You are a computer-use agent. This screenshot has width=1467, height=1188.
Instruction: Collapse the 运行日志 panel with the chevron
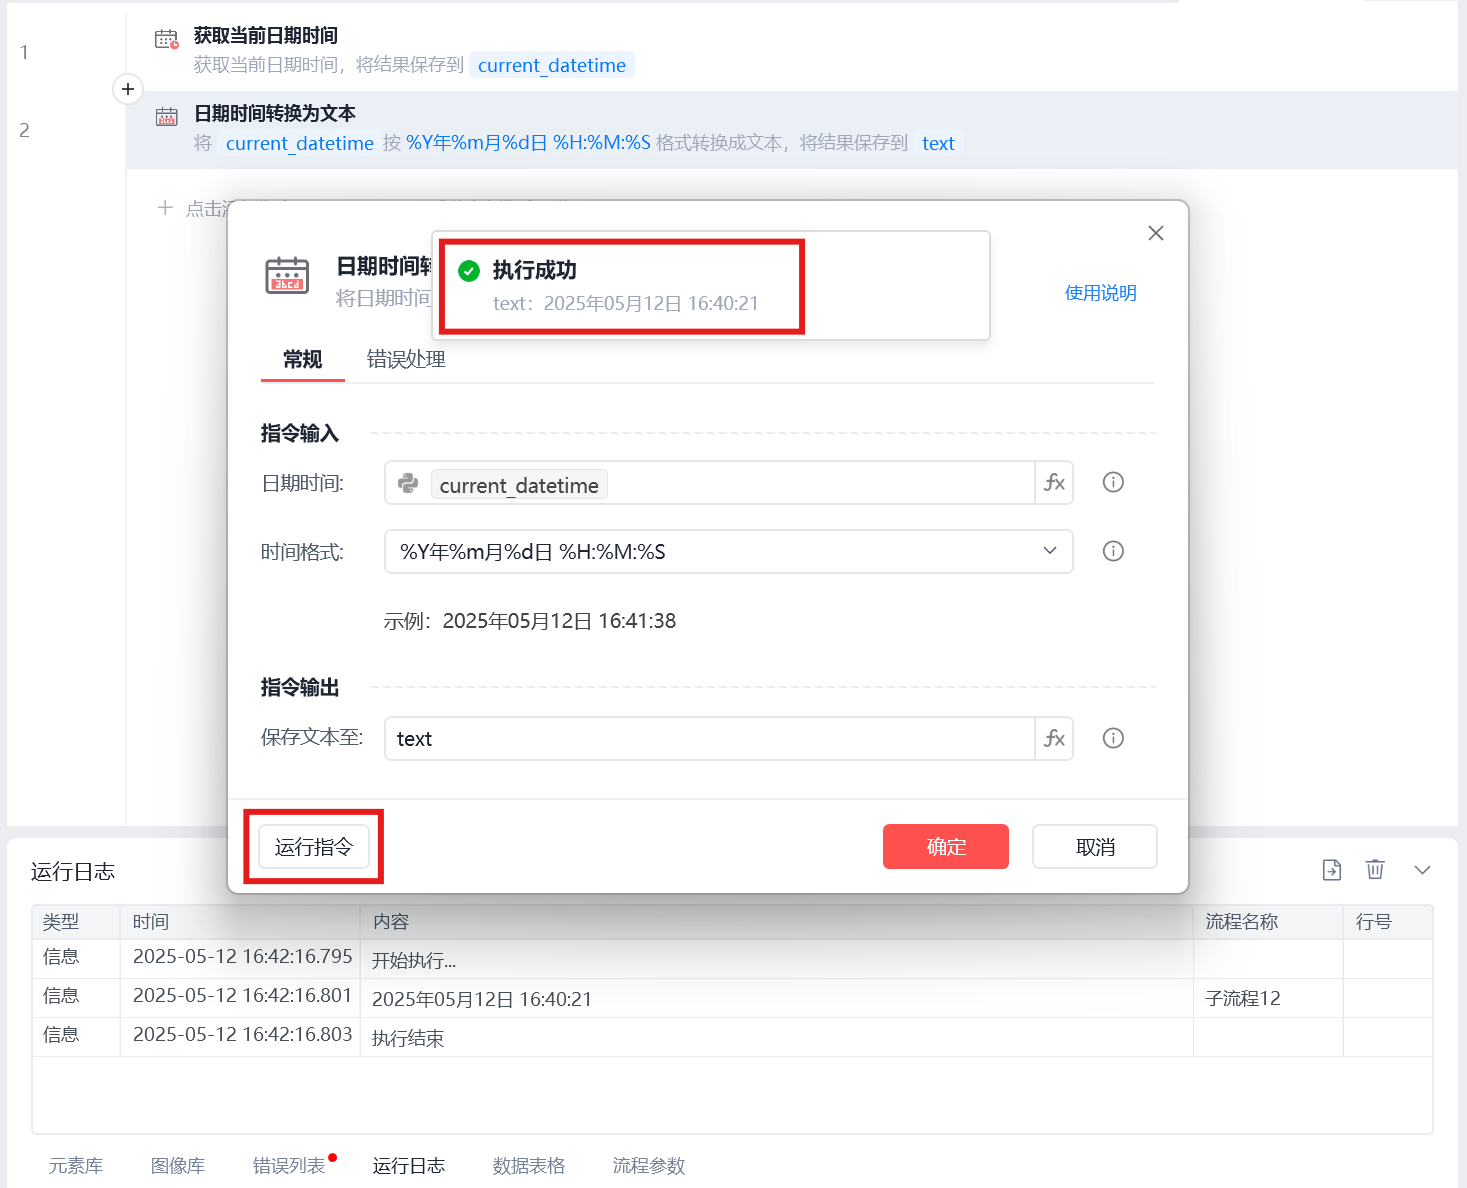[1423, 870]
